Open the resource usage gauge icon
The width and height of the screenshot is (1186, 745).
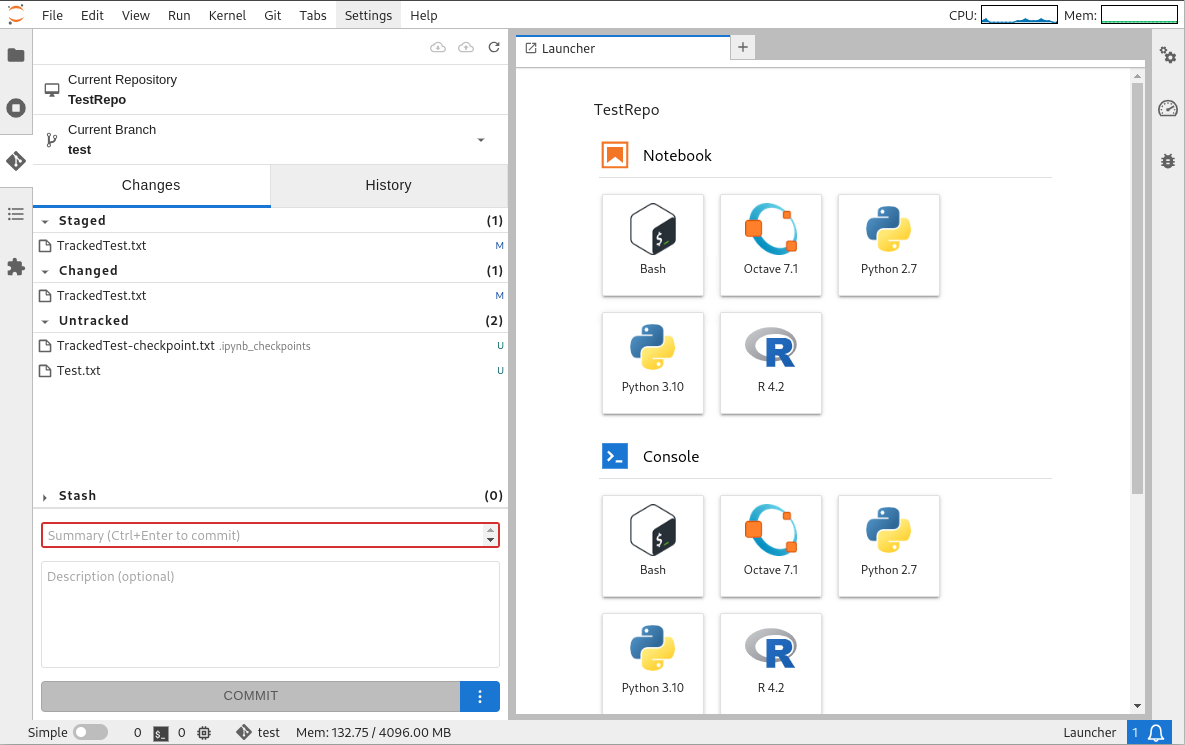click(1168, 108)
